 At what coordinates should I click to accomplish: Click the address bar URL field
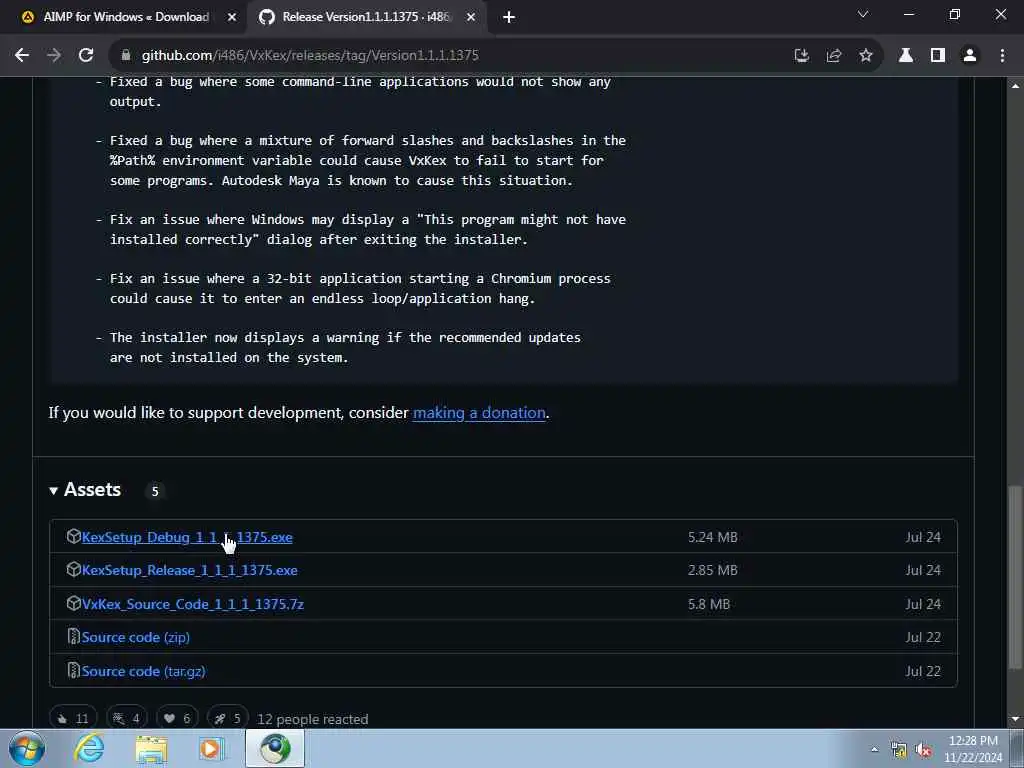coord(451,56)
